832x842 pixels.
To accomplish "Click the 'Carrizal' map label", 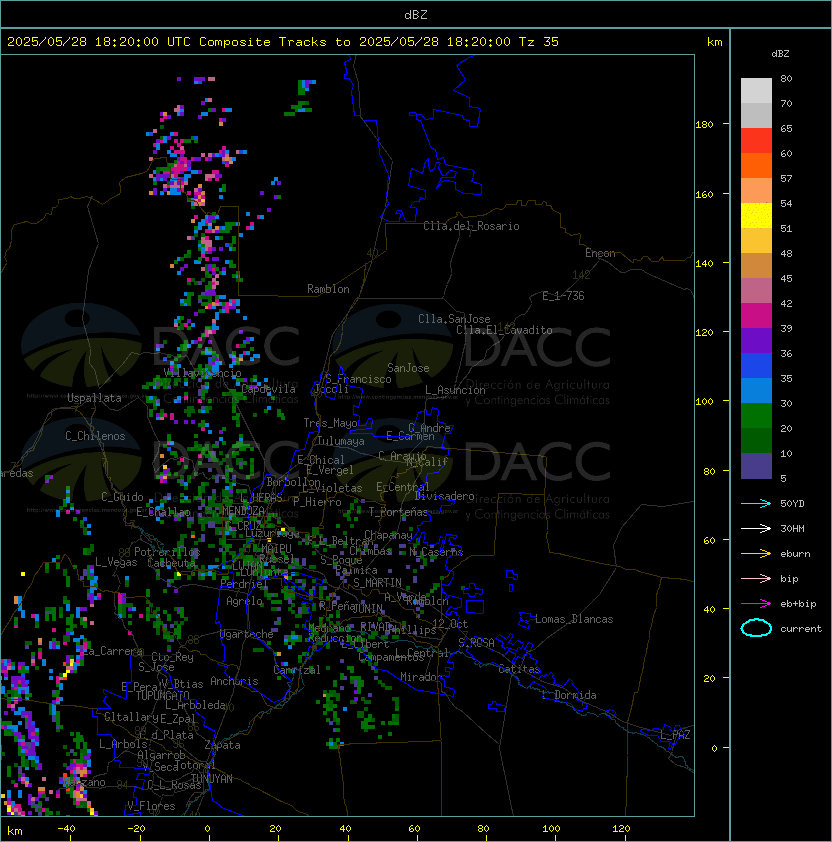I will (297, 670).
